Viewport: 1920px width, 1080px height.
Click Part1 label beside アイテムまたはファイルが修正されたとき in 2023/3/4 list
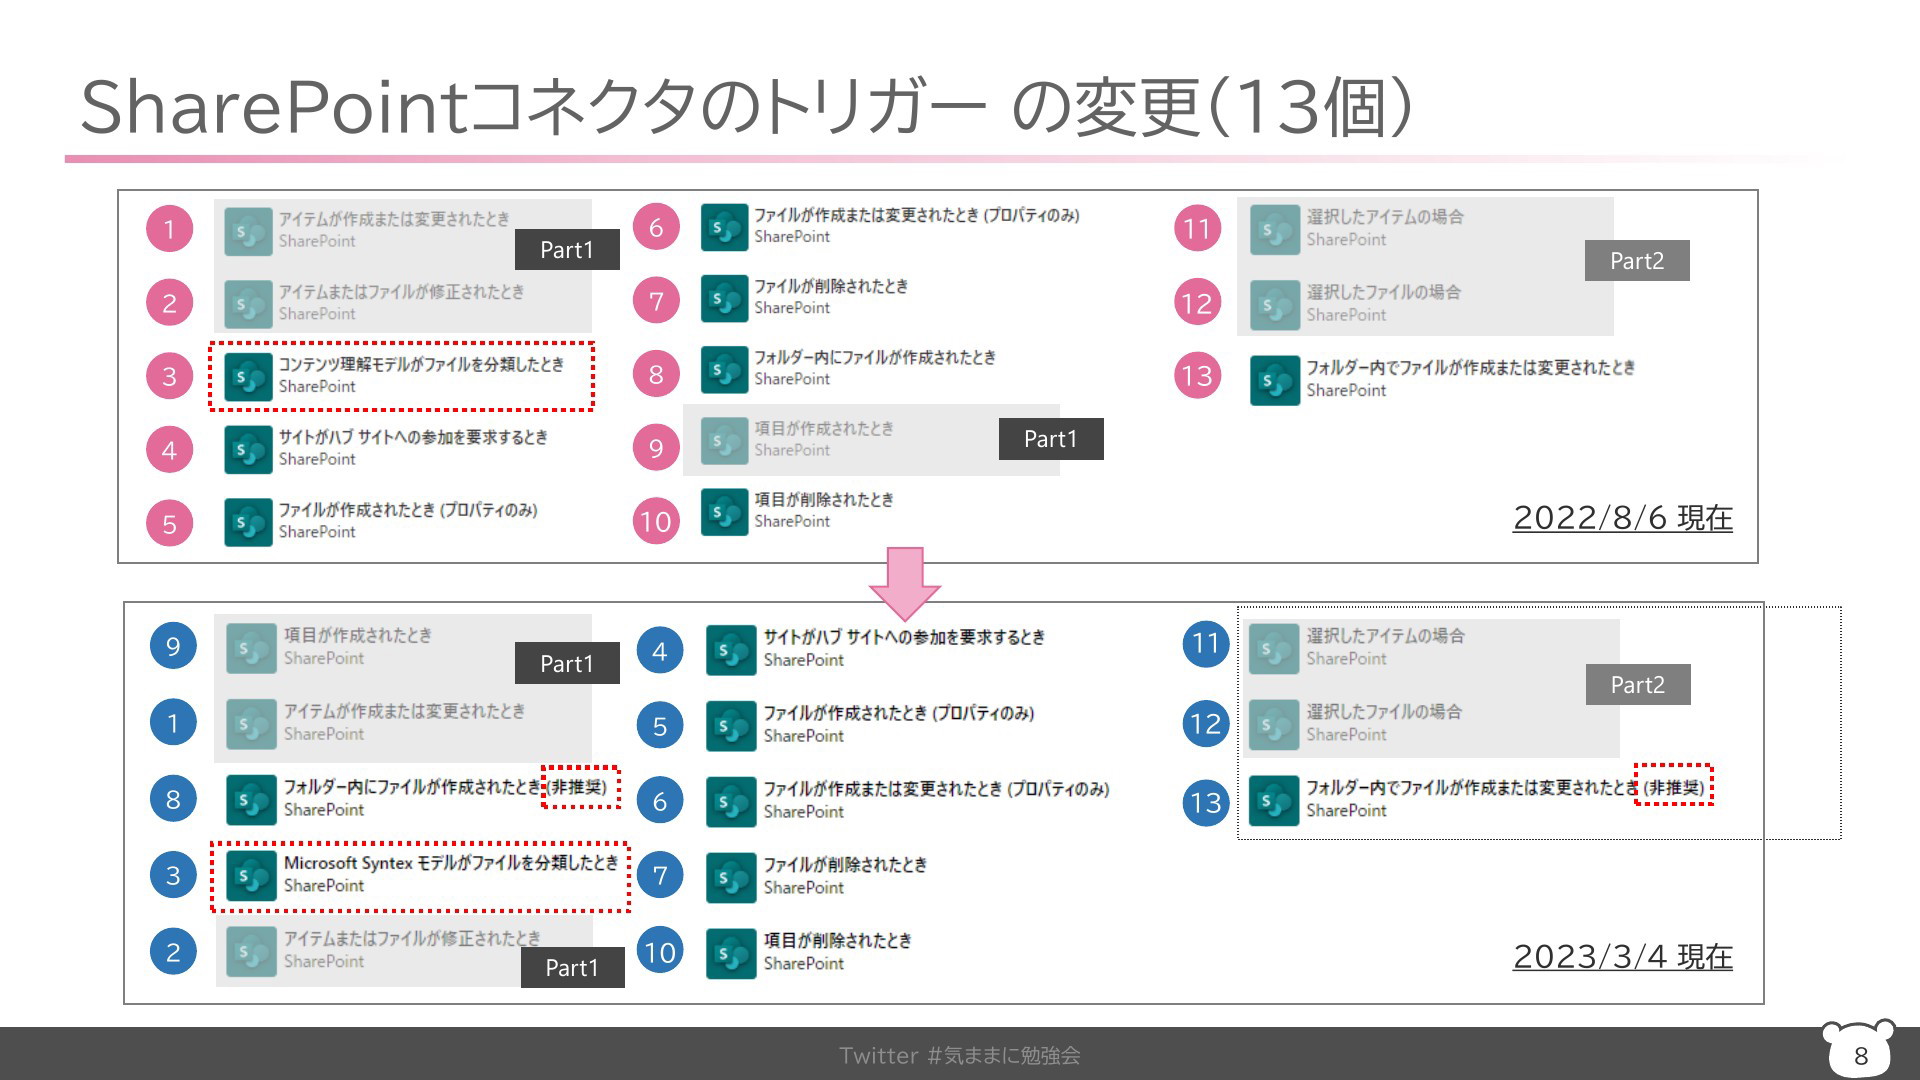tap(572, 967)
